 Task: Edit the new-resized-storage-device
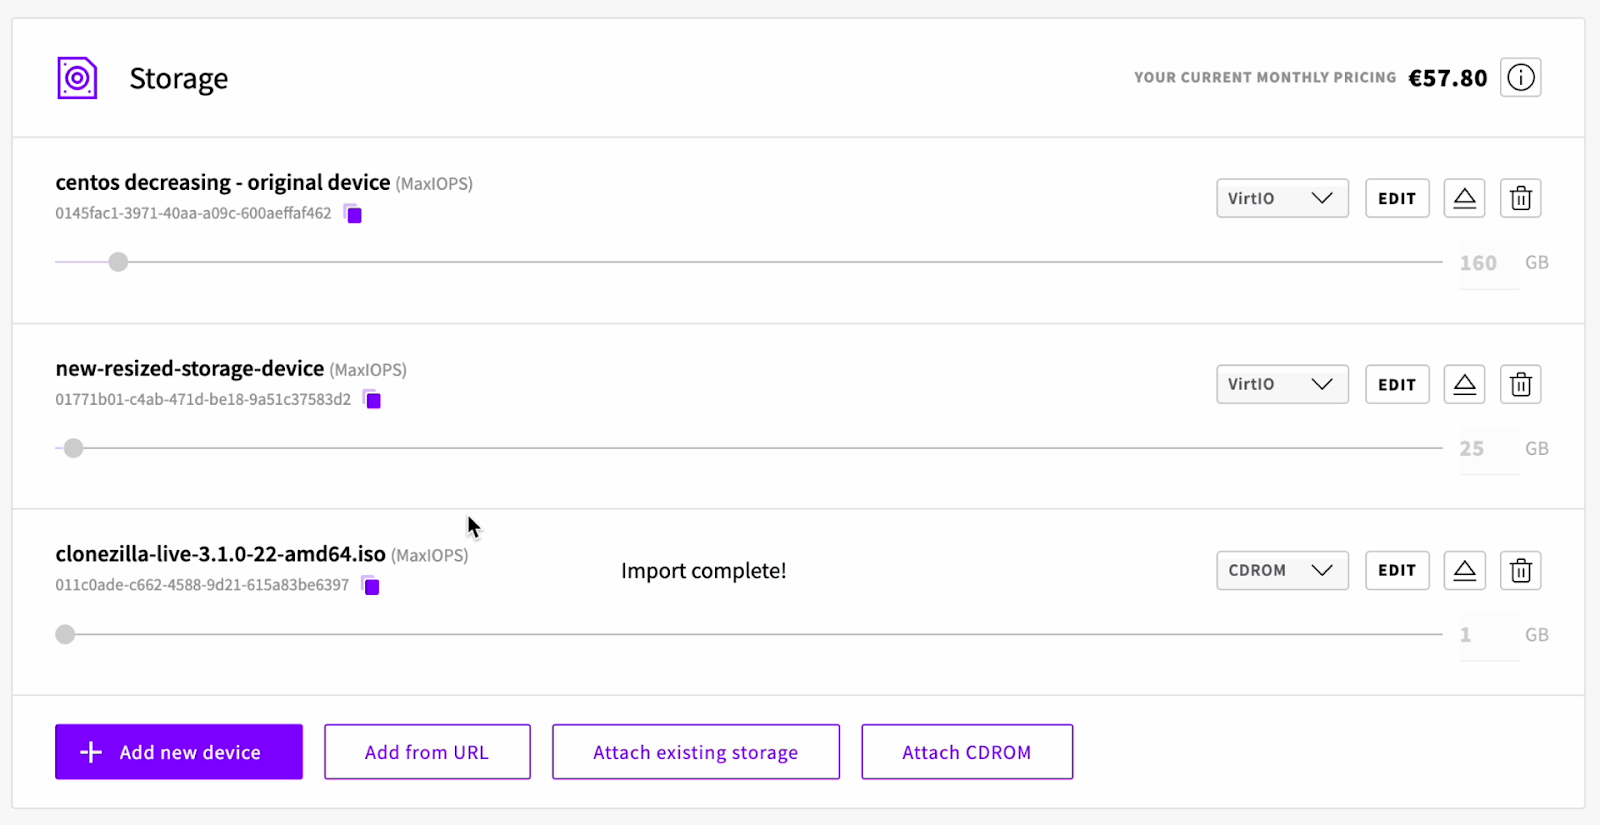(x=1397, y=384)
